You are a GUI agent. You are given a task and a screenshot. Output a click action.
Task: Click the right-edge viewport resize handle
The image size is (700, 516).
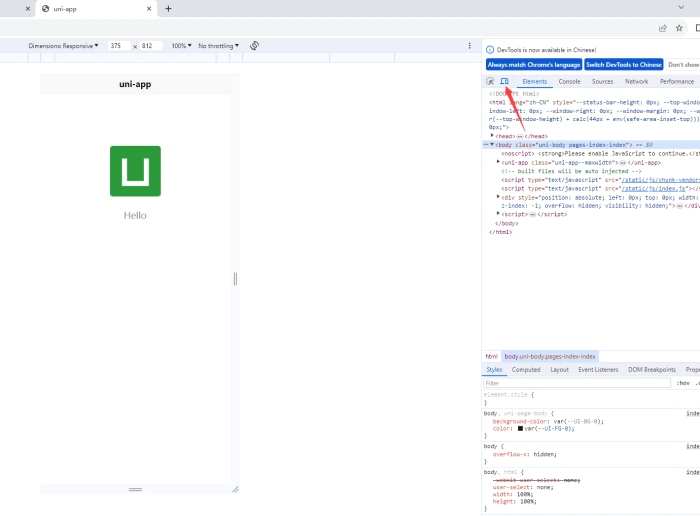[235, 279]
